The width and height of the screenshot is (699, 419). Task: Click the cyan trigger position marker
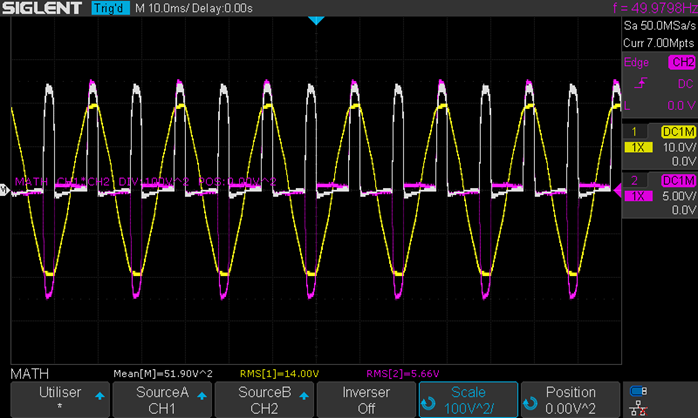316,21
